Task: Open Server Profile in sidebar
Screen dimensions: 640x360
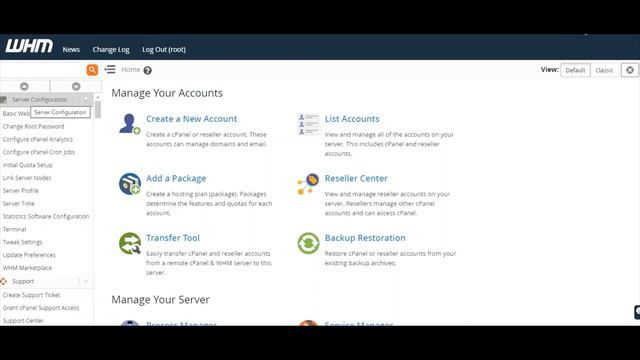Action: pyautogui.click(x=20, y=191)
